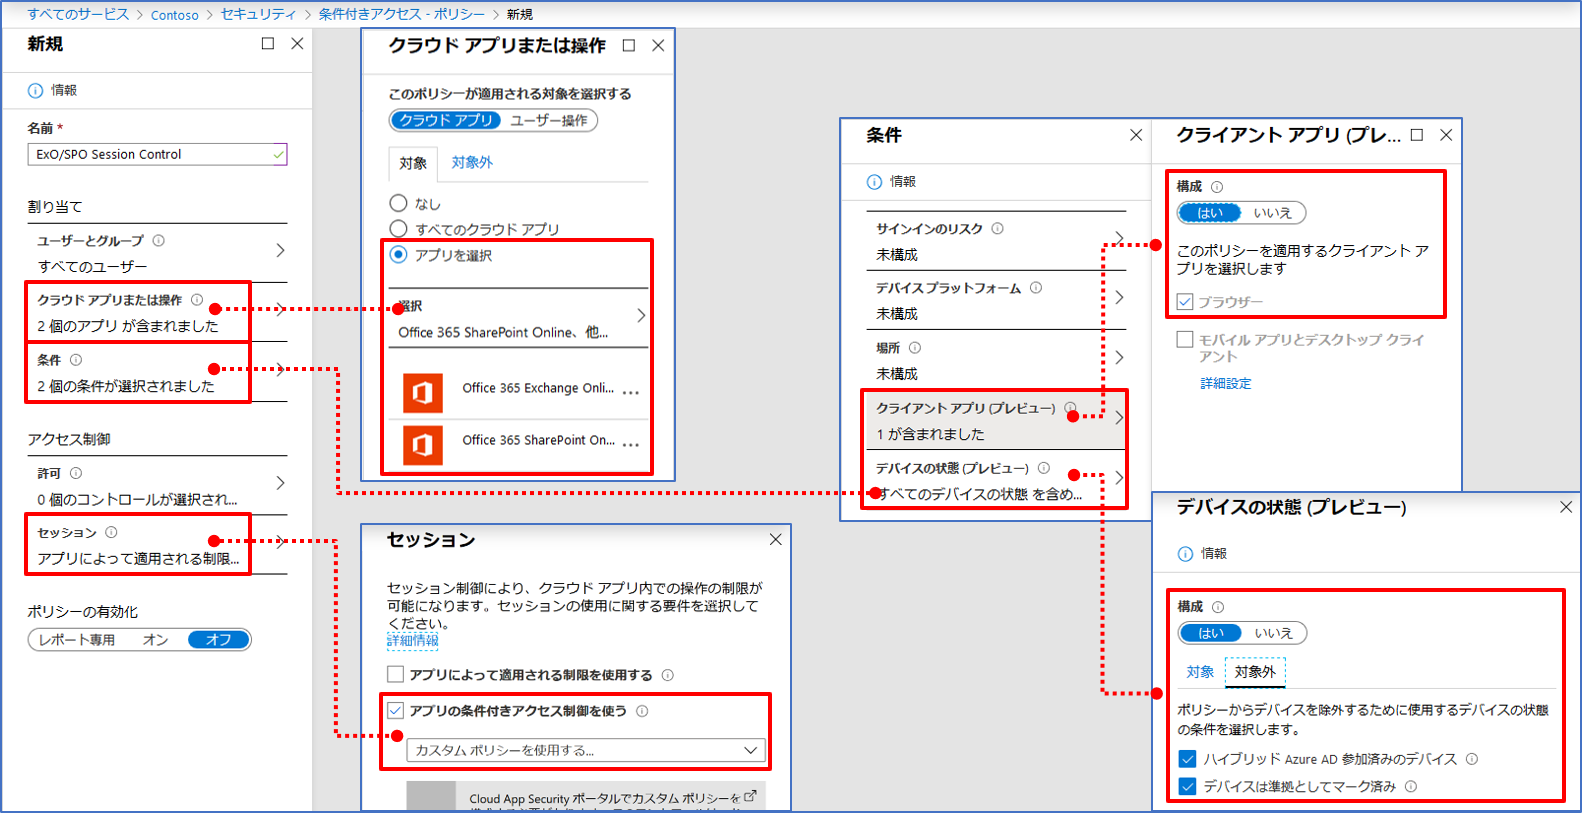This screenshot has height=813, width=1582.
Task: Click info icon next to デバイスの状態 (プレビュー) row
Action: tap(1044, 467)
